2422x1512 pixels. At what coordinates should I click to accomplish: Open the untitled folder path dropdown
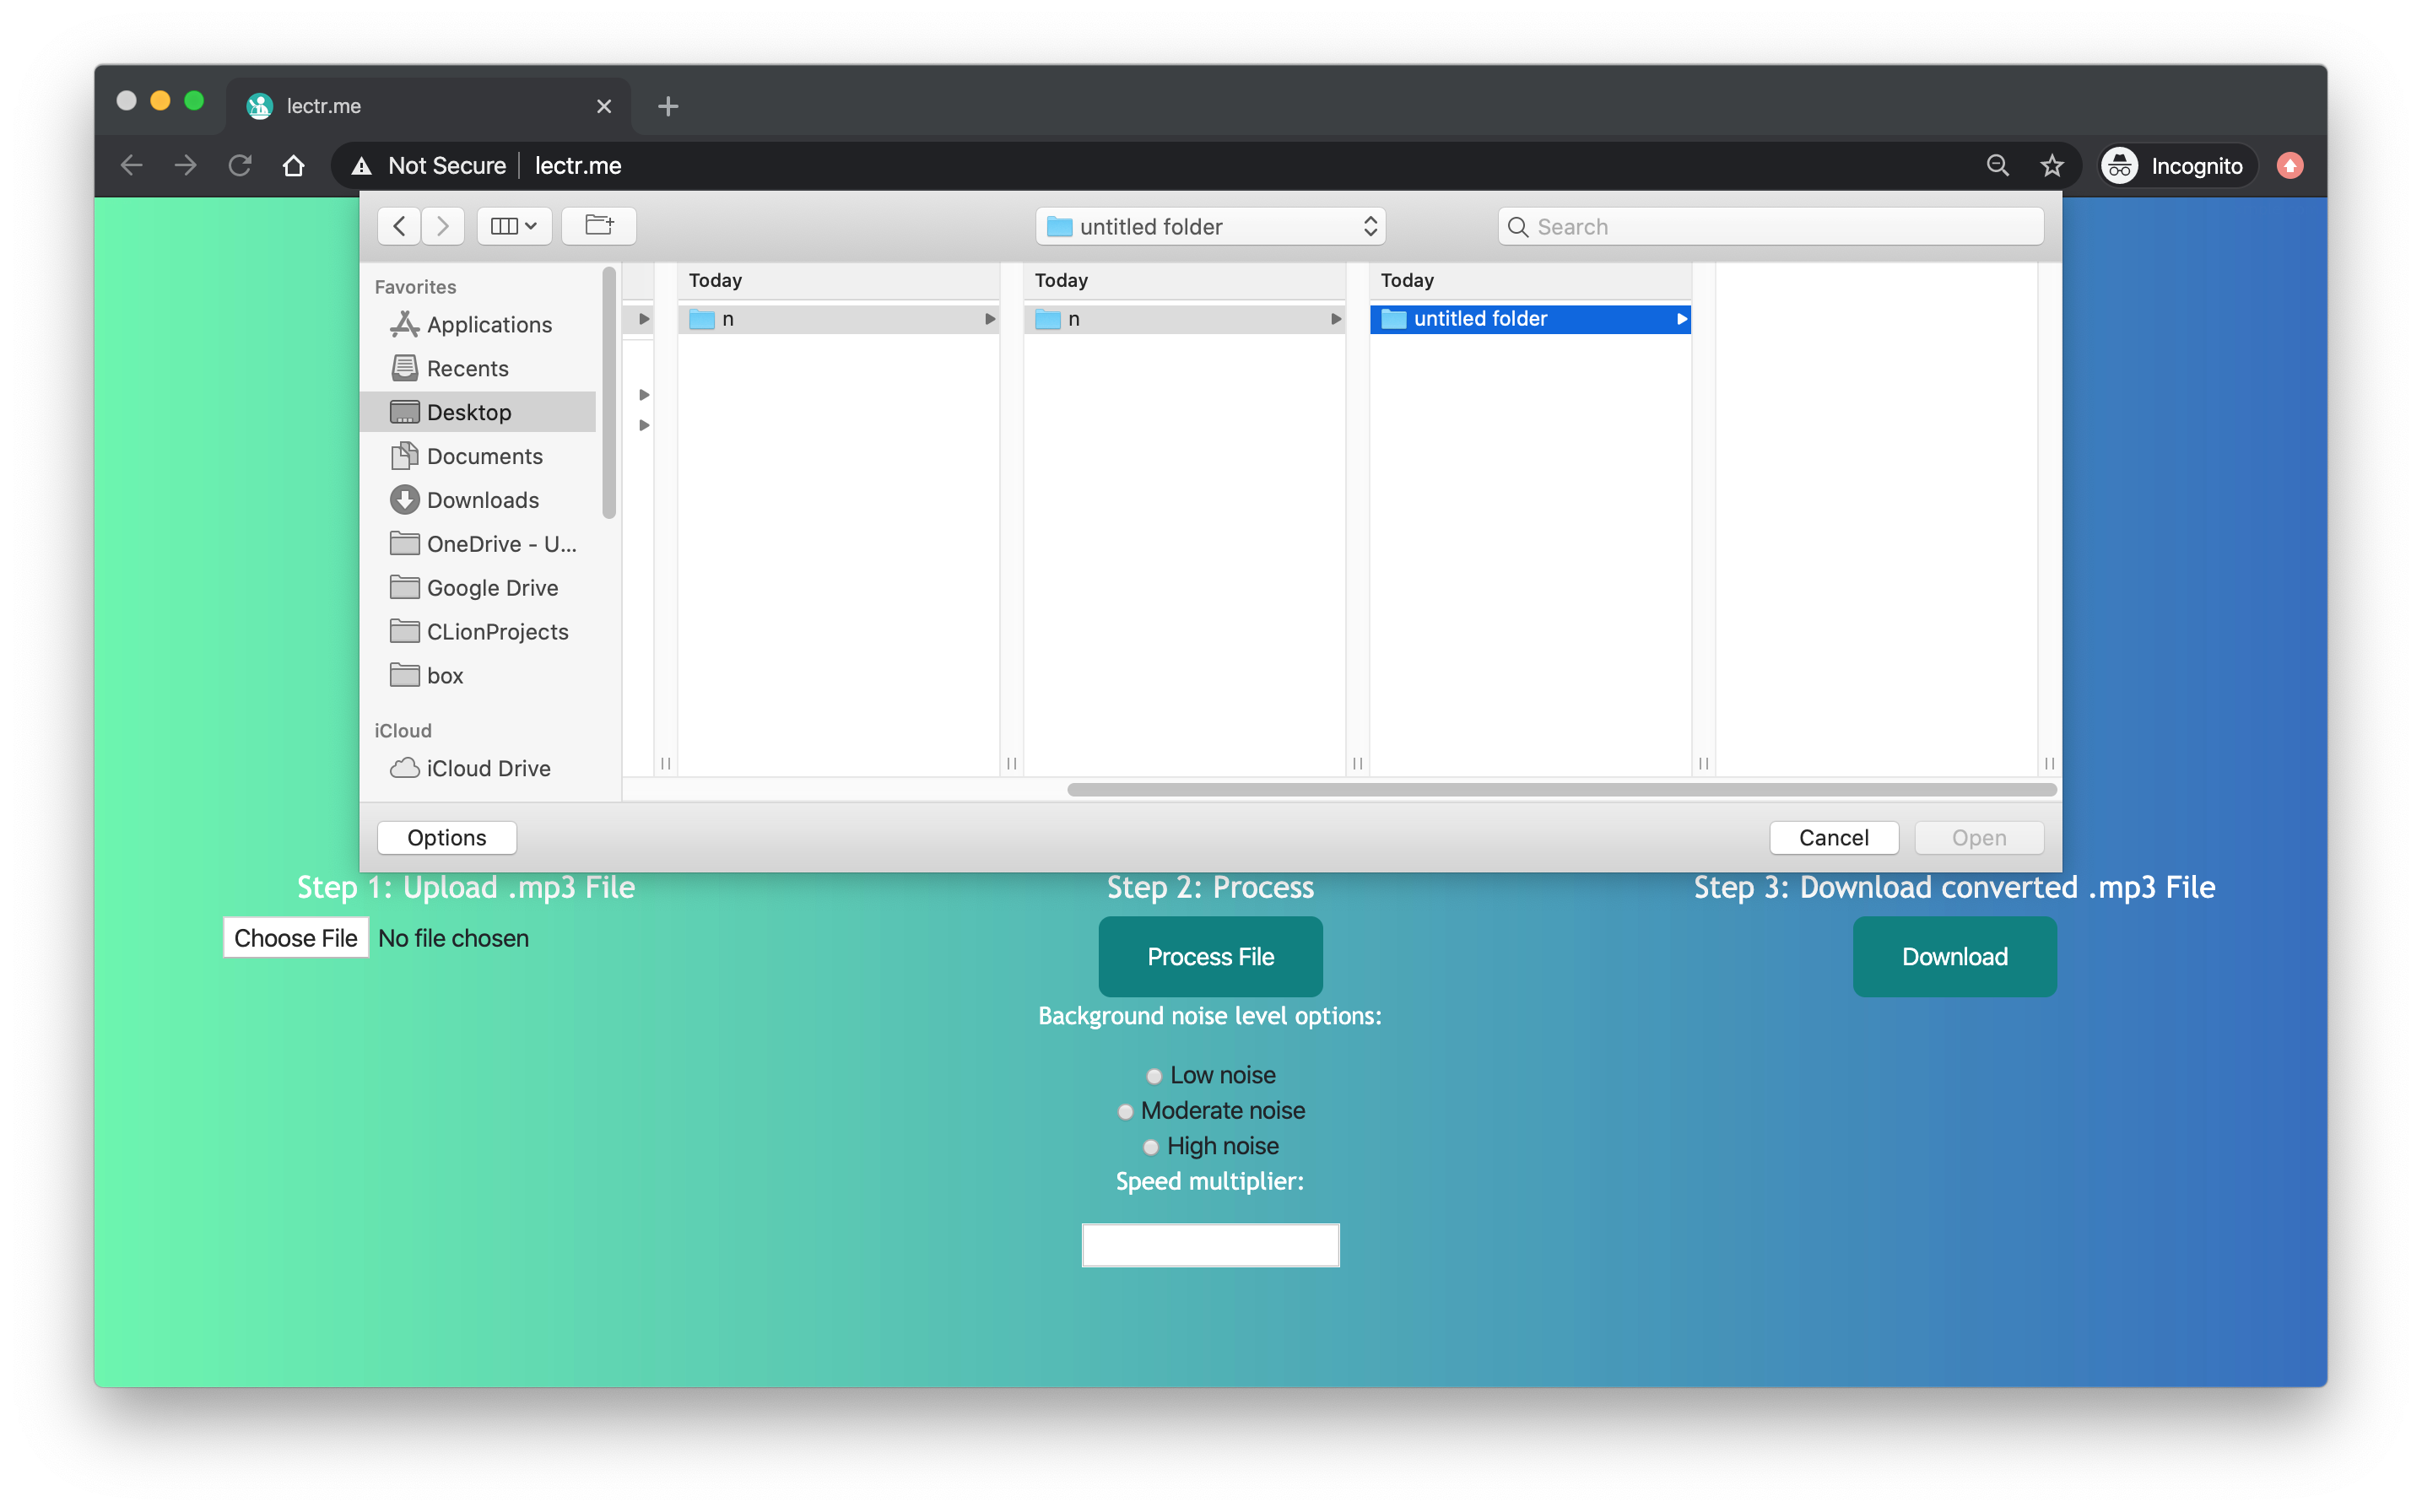click(x=1210, y=227)
